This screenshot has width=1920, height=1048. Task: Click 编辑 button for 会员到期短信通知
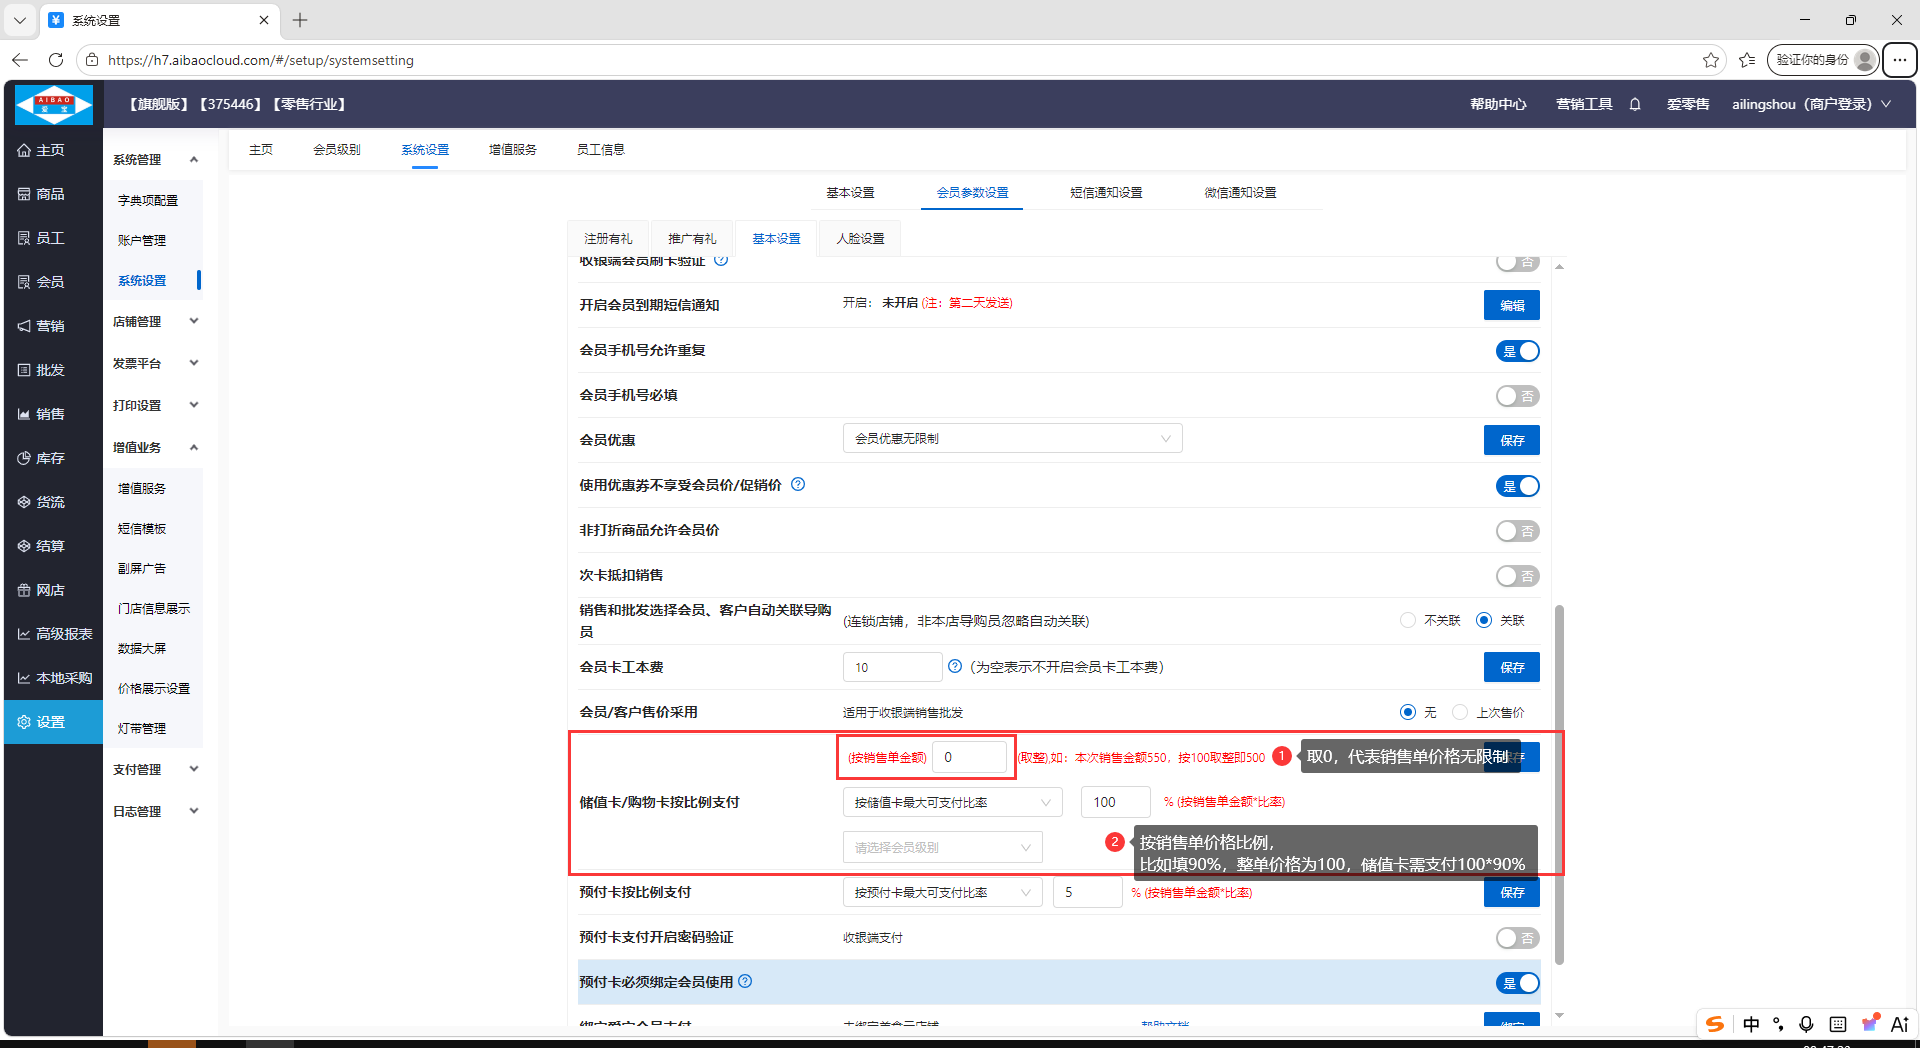(1511, 306)
